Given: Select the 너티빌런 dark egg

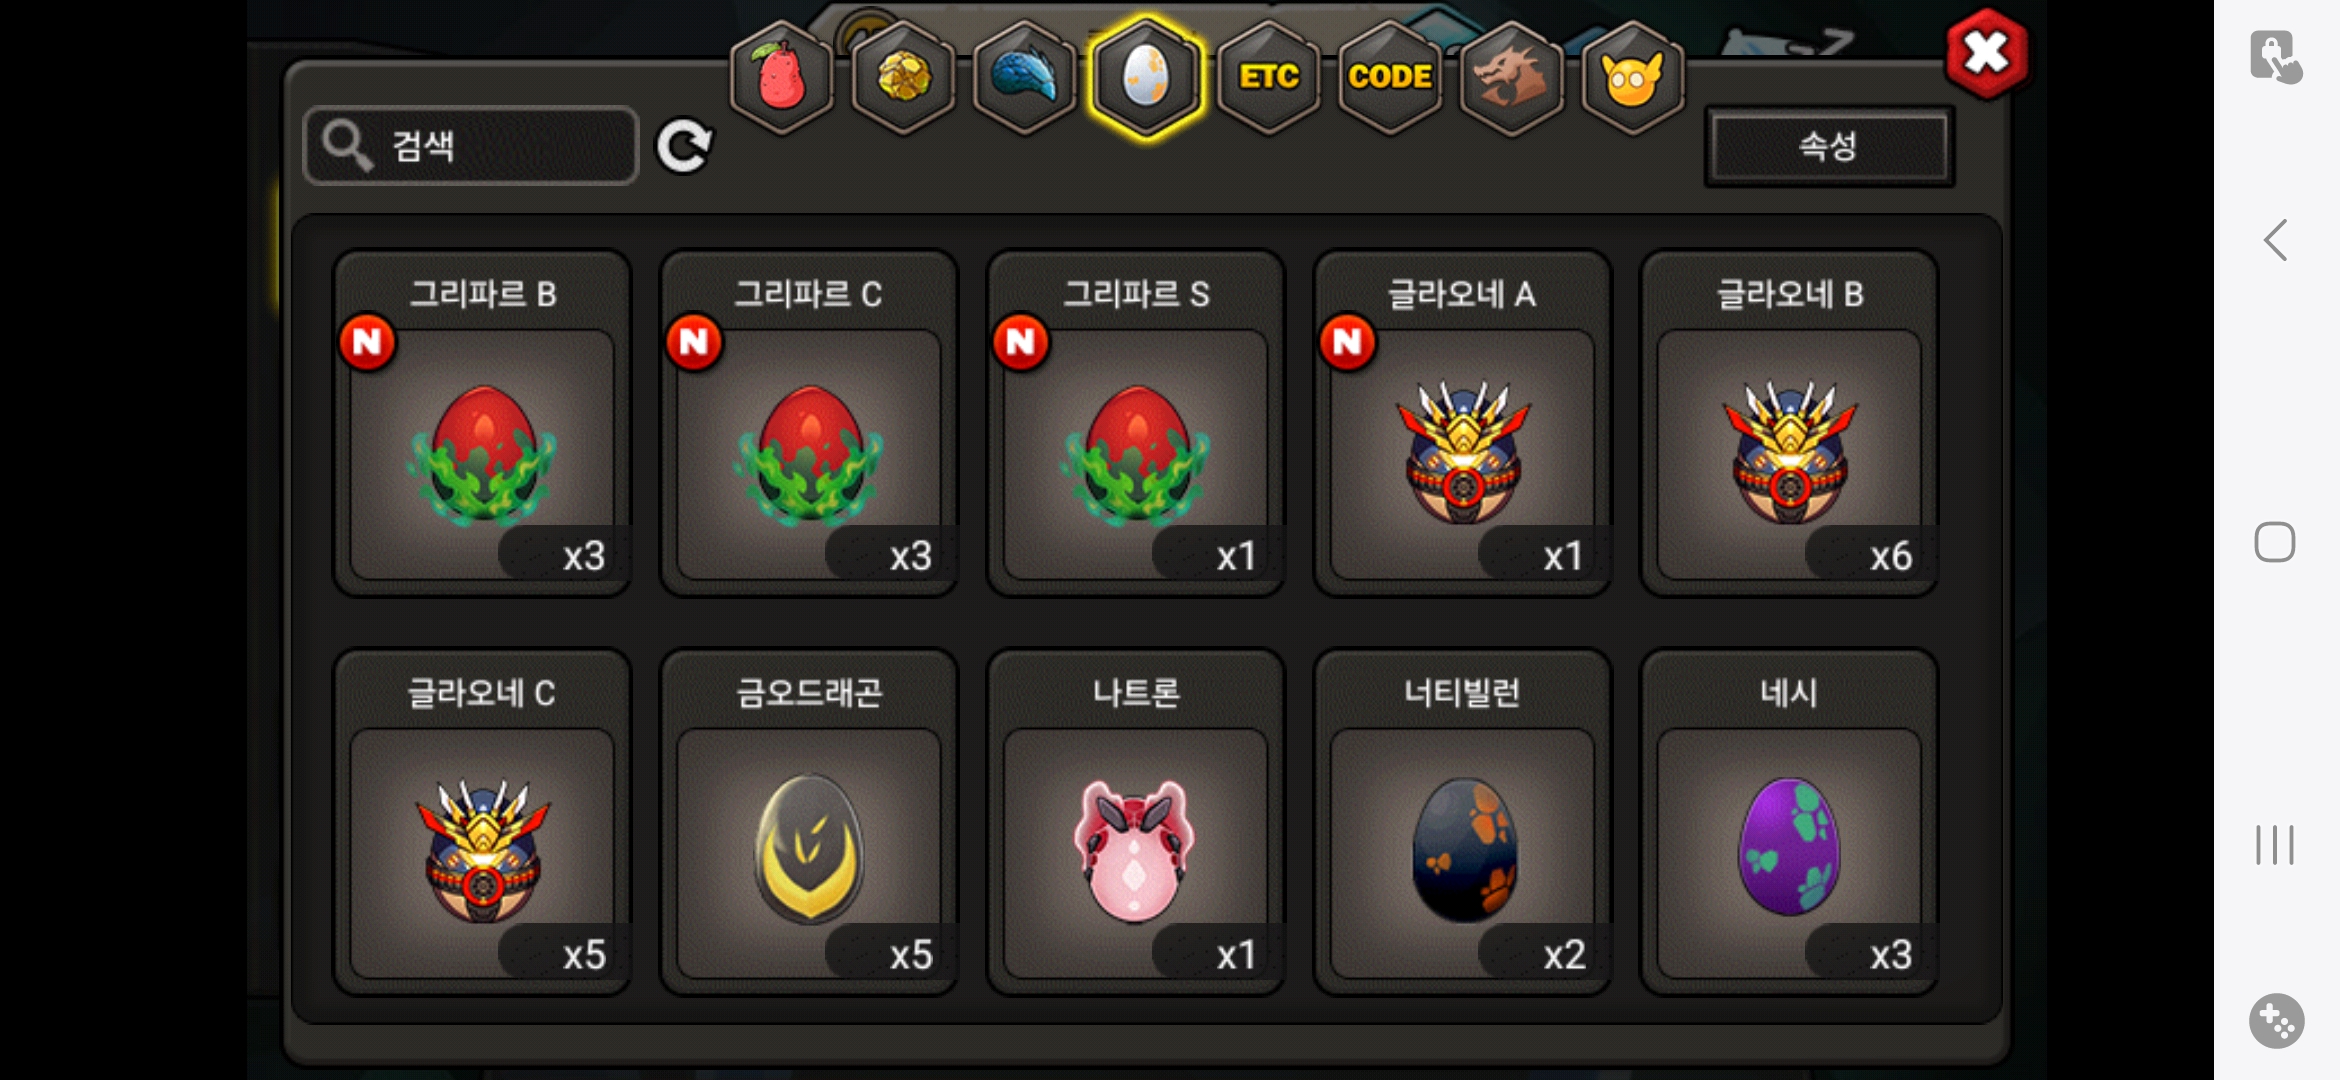Looking at the screenshot, I should point(1462,822).
